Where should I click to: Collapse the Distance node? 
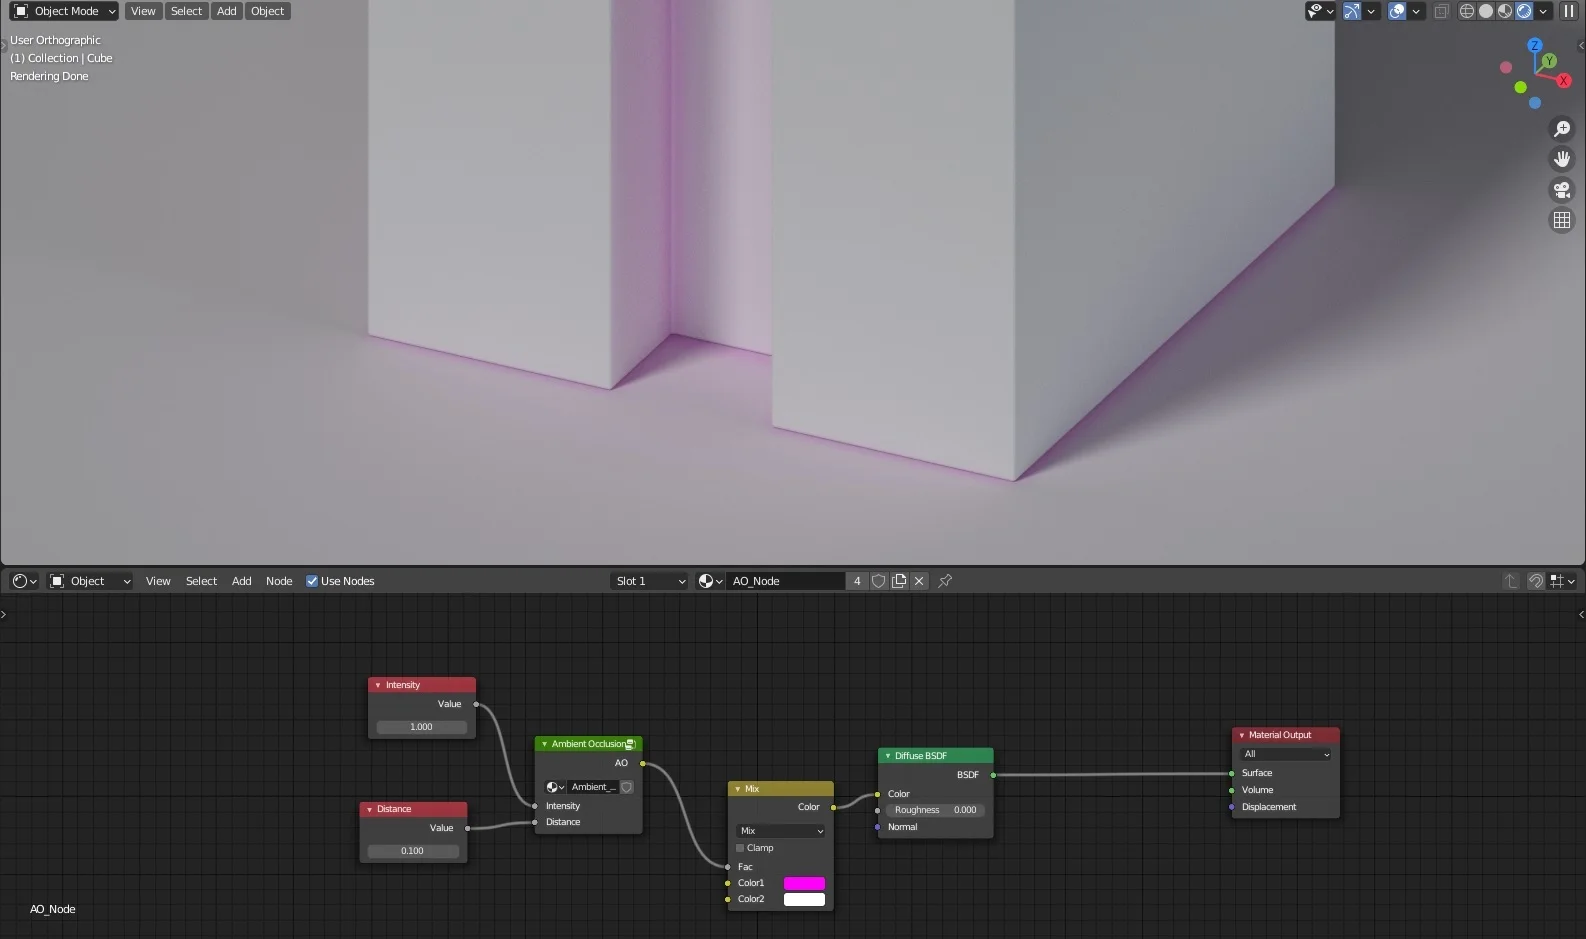[369, 809]
